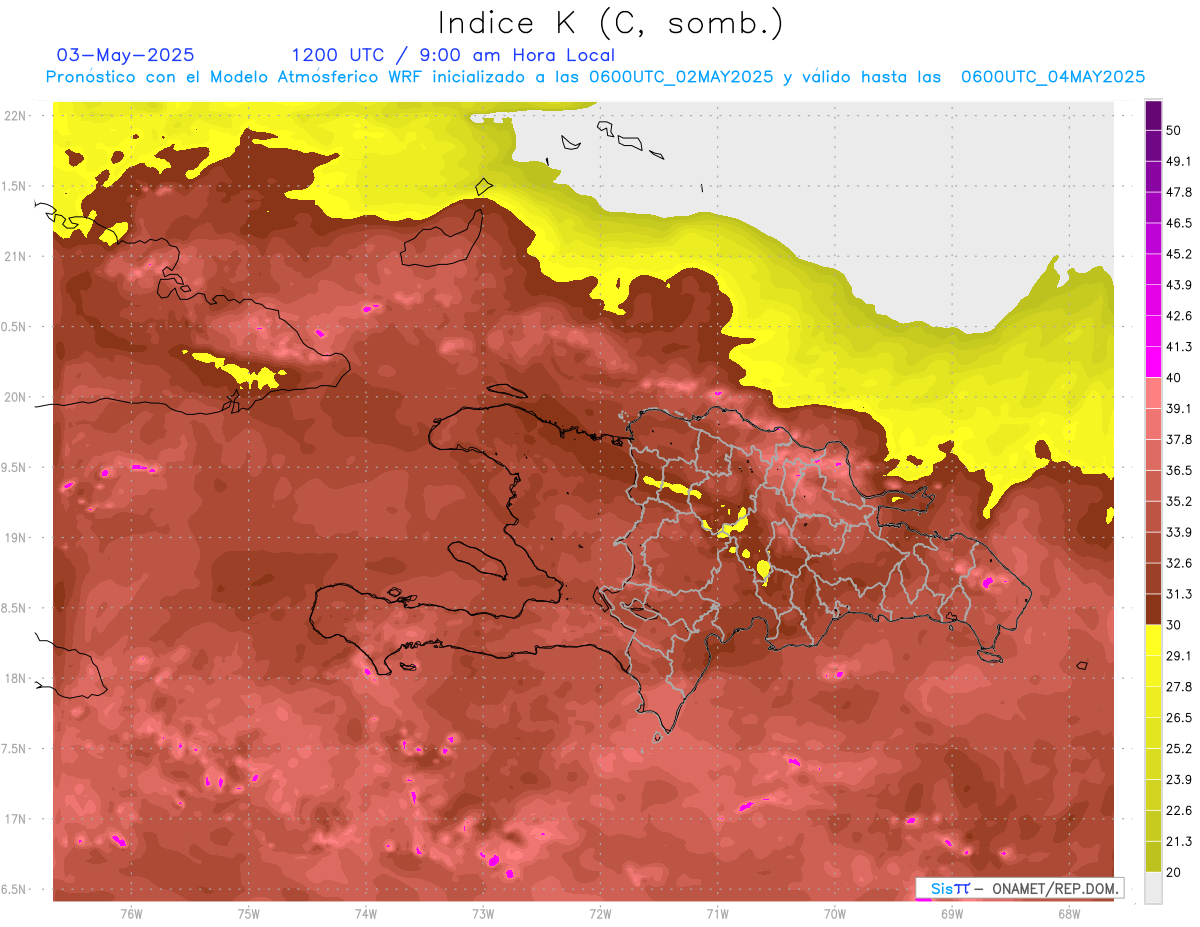Click the 39.1 color scale value
This screenshot has width=1200, height=927.
click(x=1179, y=408)
